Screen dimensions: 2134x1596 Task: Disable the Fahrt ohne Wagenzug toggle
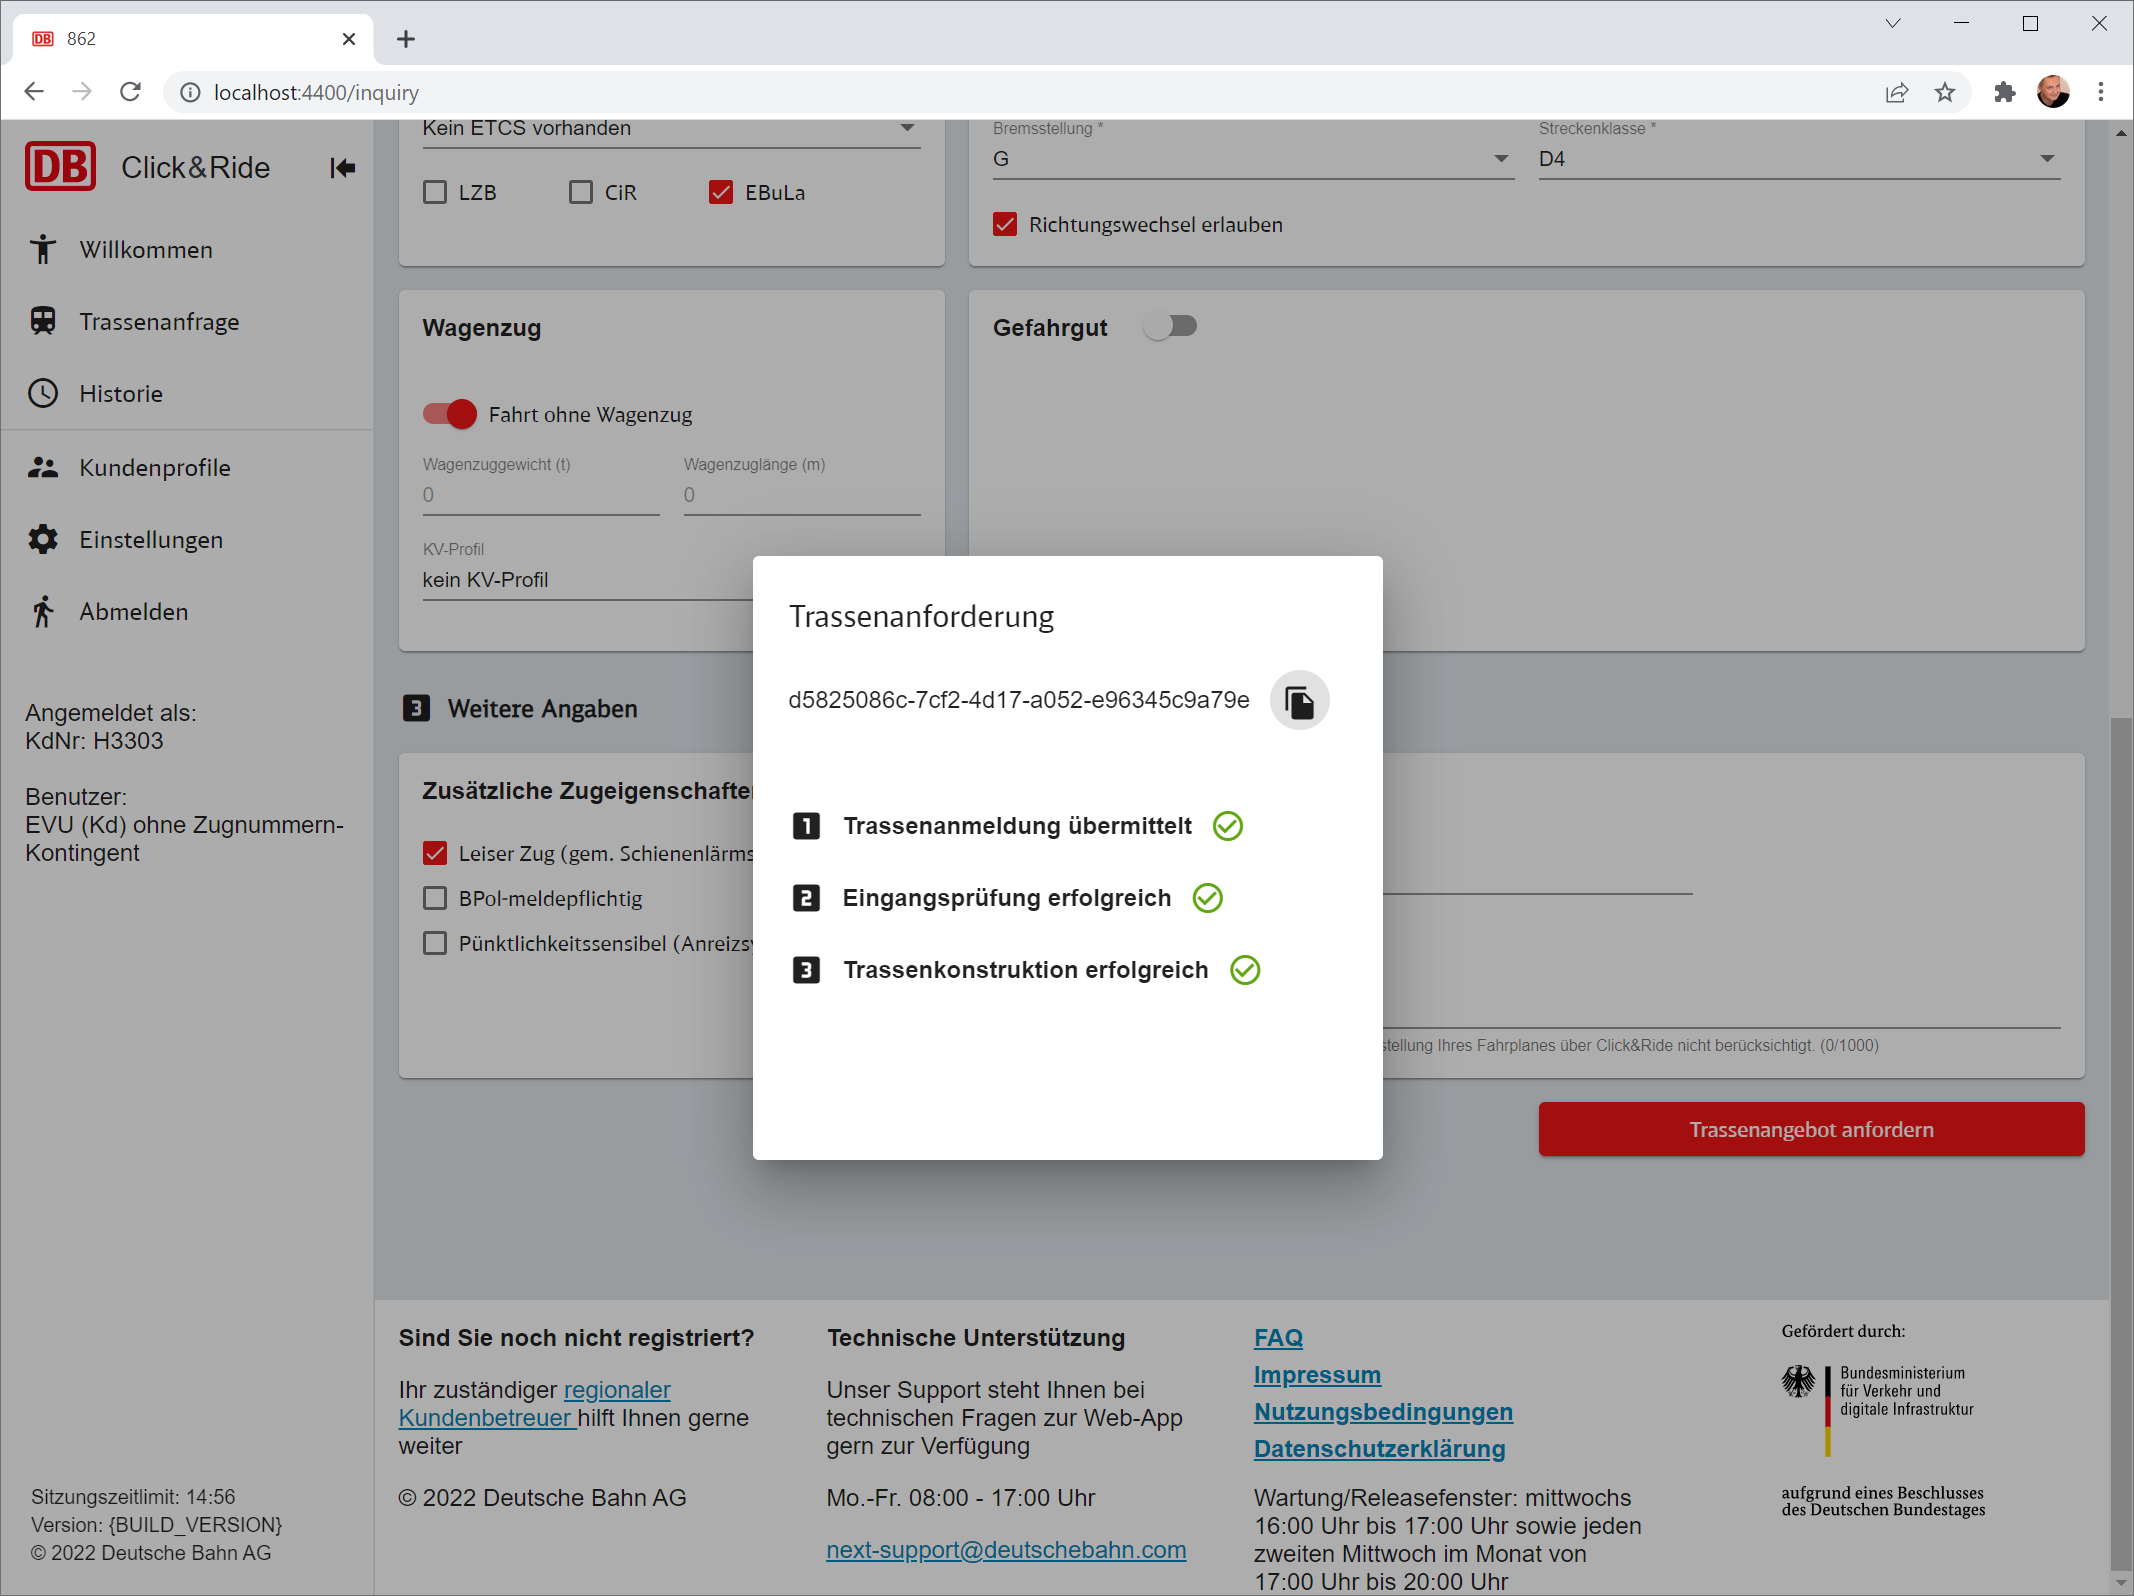pyautogui.click(x=450, y=414)
